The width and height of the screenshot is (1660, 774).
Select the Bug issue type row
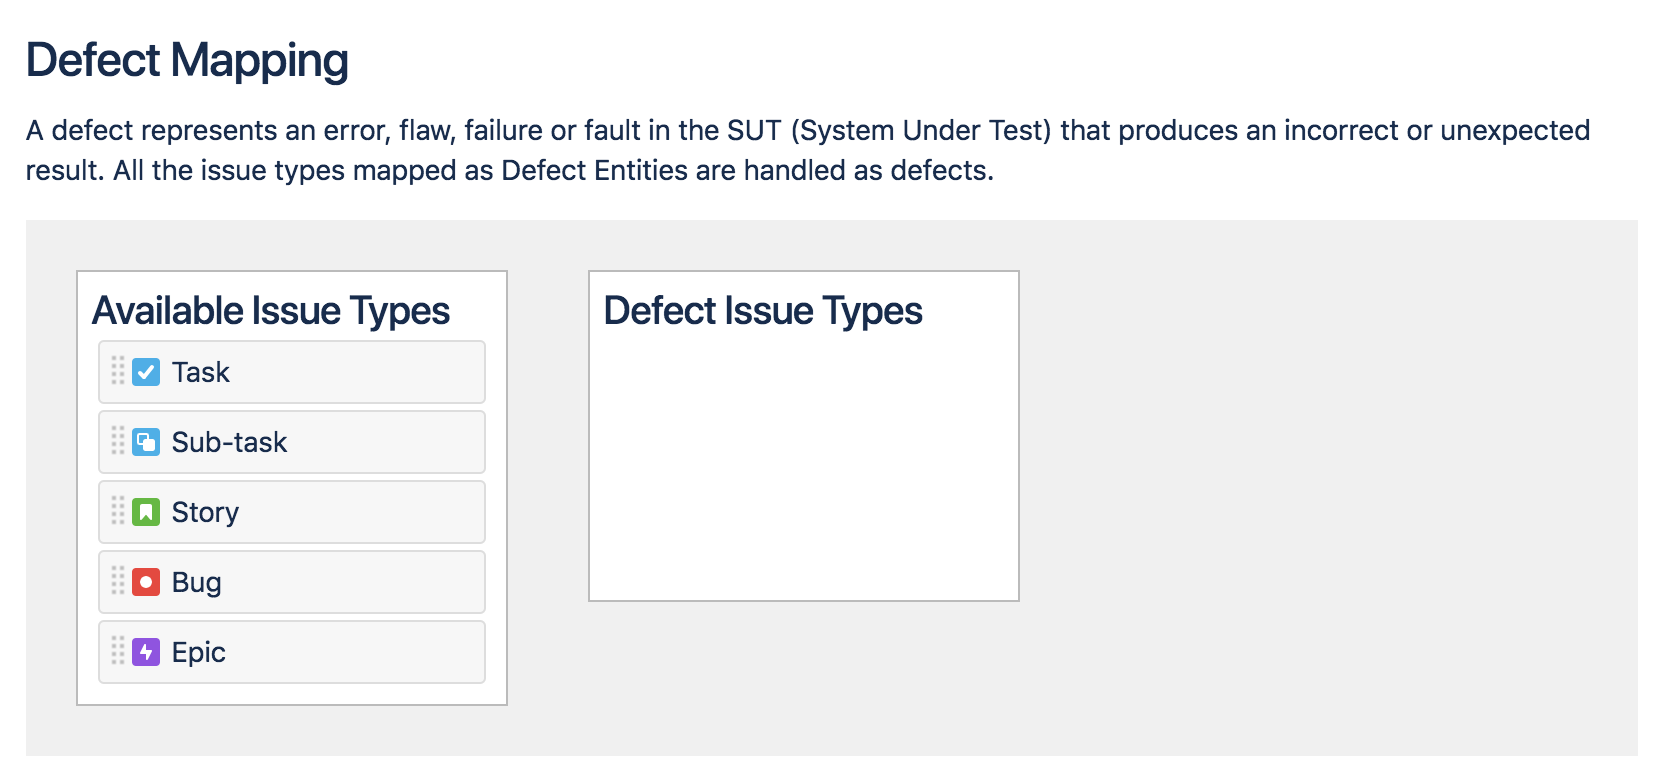[x=292, y=582]
